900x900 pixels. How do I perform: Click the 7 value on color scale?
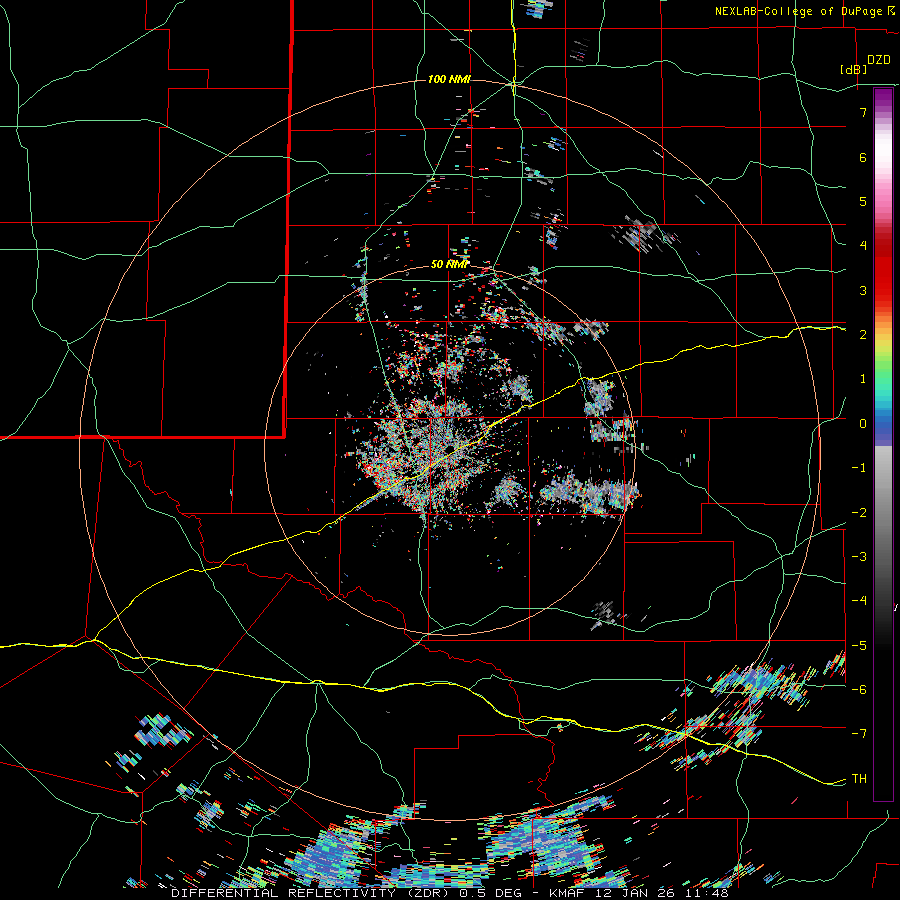click(863, 112)
